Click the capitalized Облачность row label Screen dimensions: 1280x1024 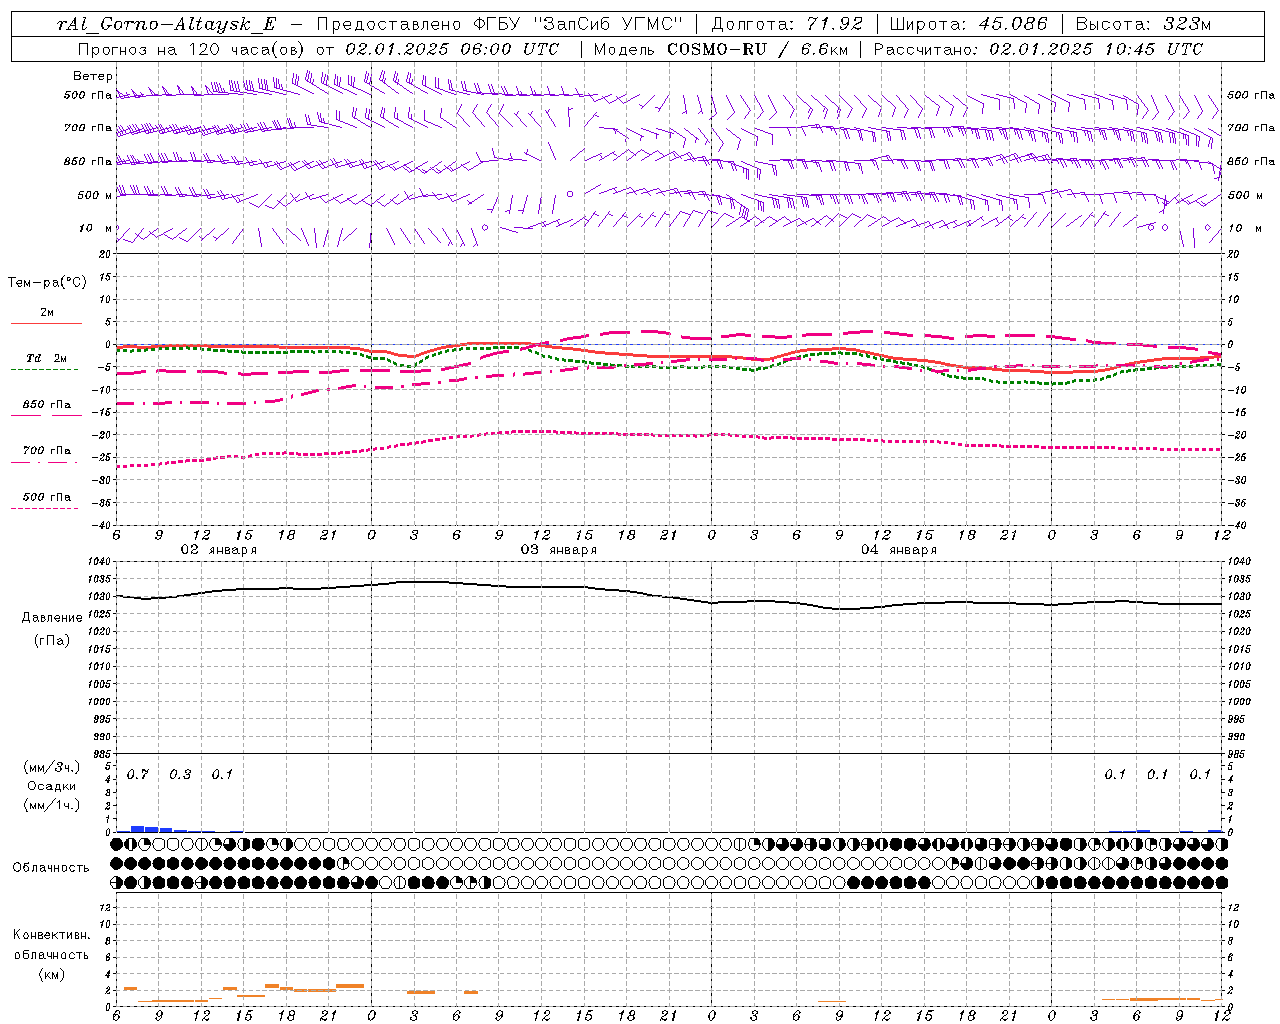click(50, 868)
